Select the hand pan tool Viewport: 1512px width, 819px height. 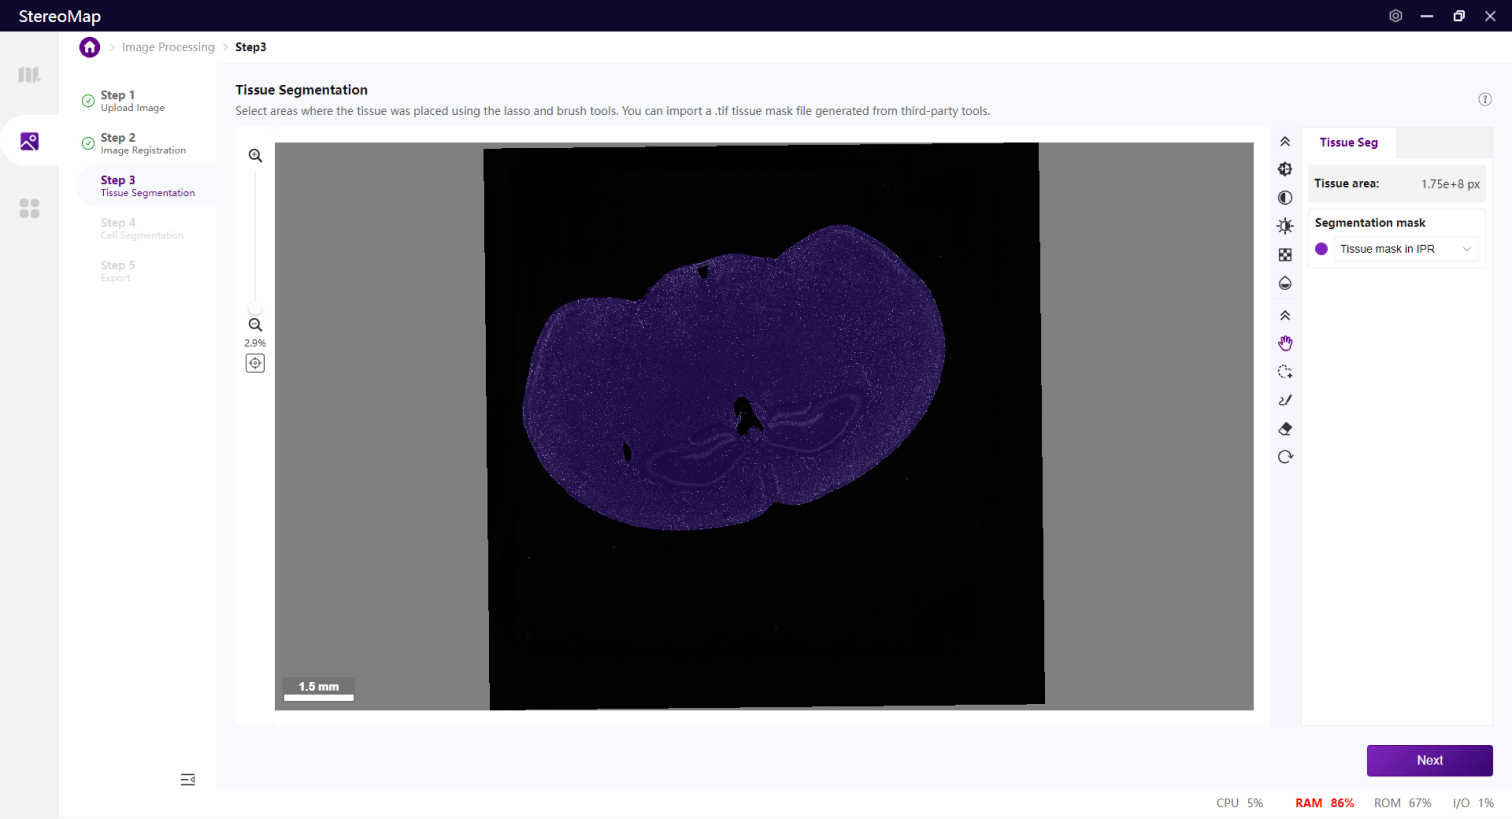1285,343
